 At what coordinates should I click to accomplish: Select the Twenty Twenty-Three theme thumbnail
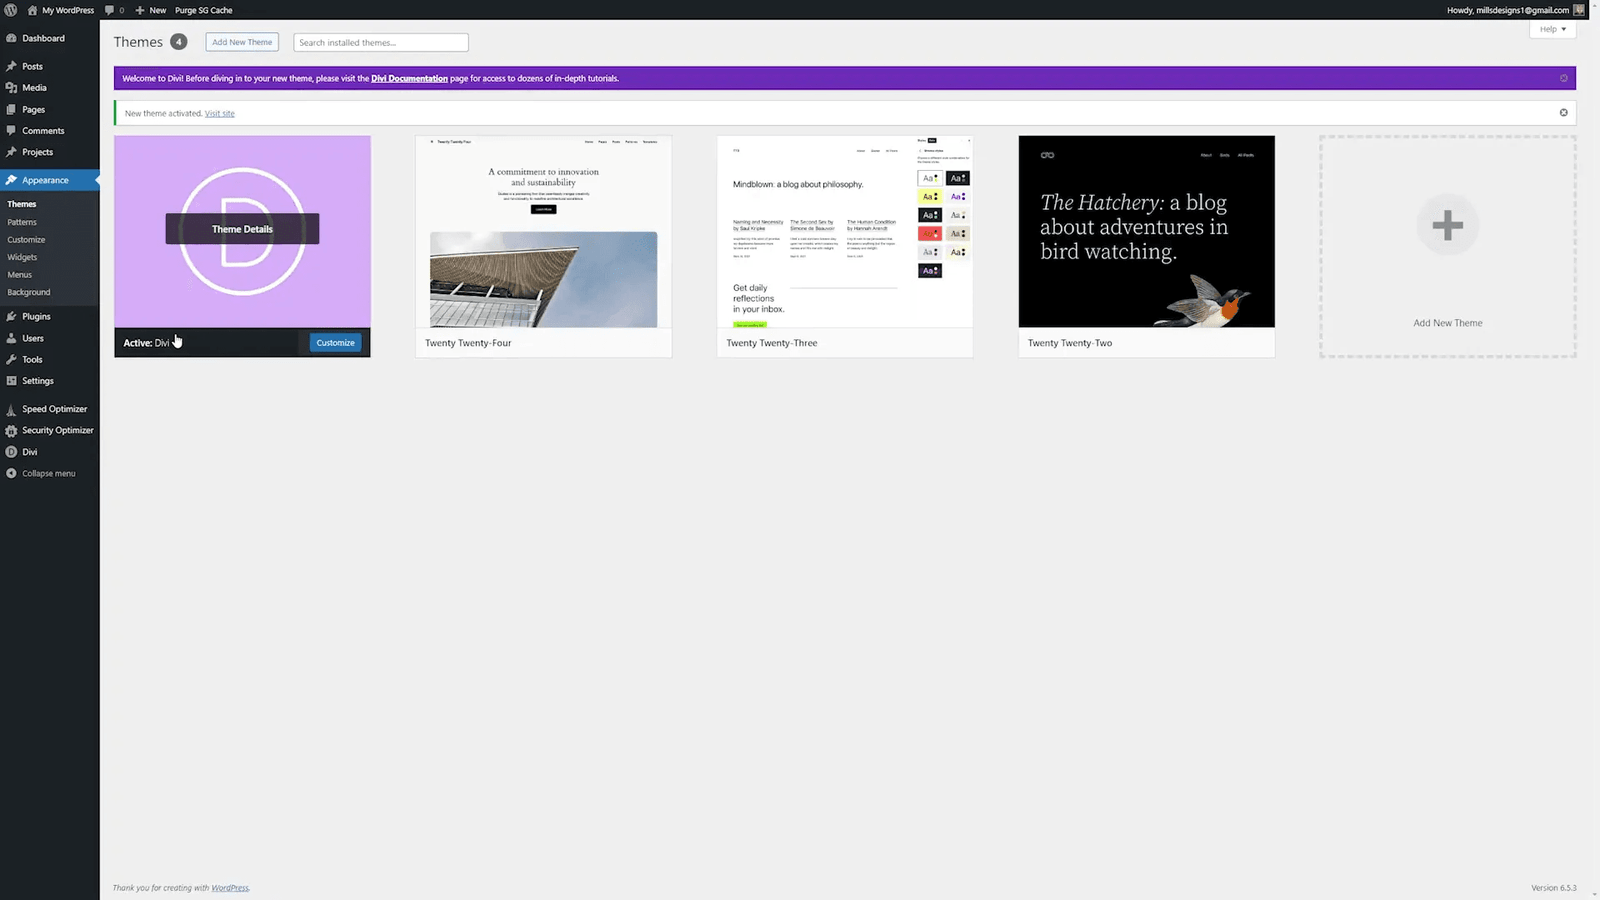point(845,231)
